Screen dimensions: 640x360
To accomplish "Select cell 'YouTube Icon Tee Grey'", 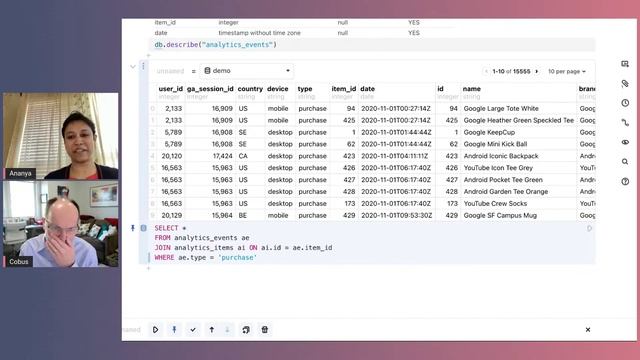I will pos(498,168).
